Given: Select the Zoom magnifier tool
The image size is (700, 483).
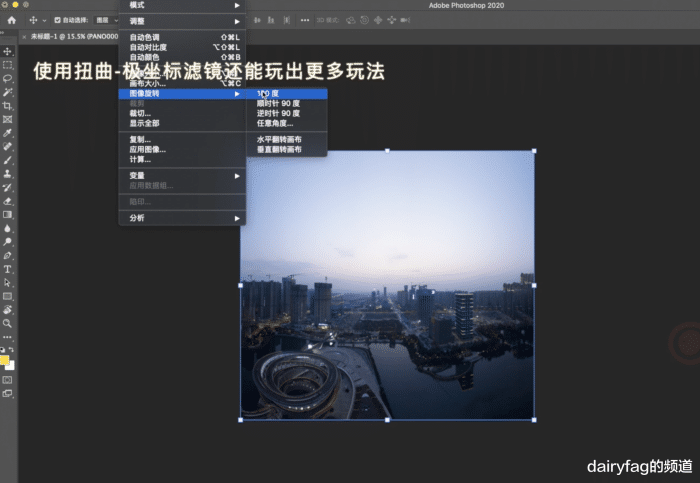Looking at the screenshot, I should click(x=8, y=323).
